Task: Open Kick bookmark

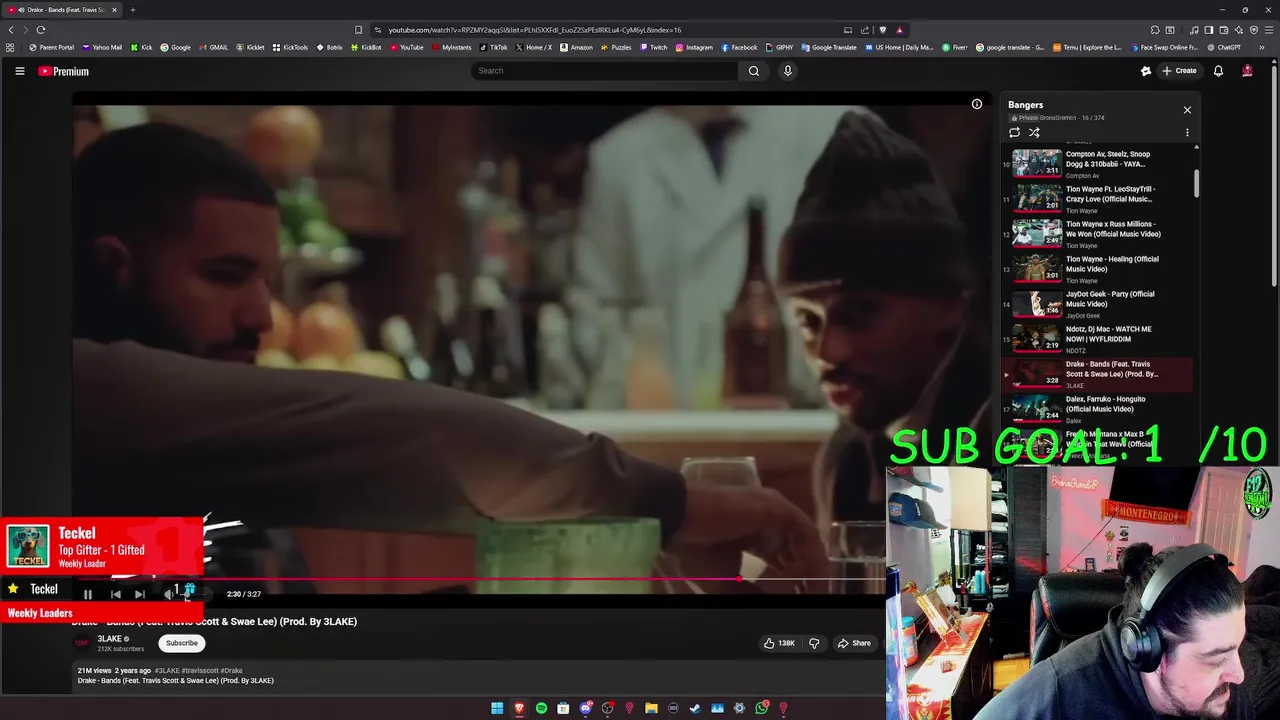Action: pyautogui.click(x=141, y=47)
